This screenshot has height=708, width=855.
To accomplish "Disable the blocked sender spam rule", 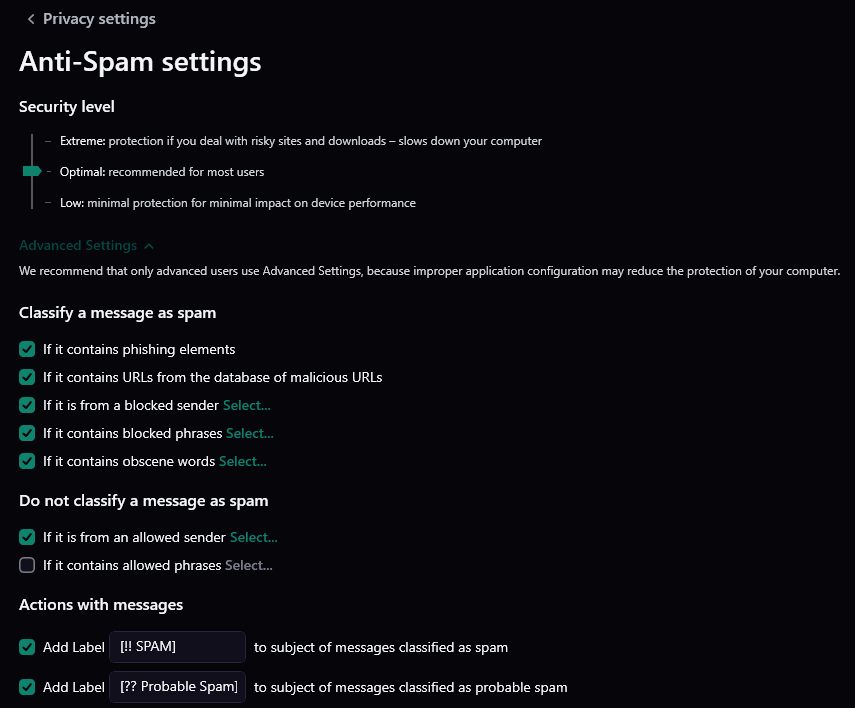I will pos(27,405).
